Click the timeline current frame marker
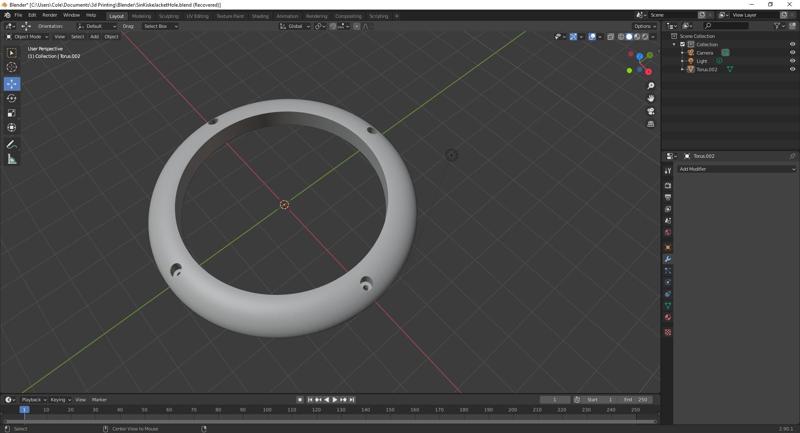800x433 pixels. 24,409
